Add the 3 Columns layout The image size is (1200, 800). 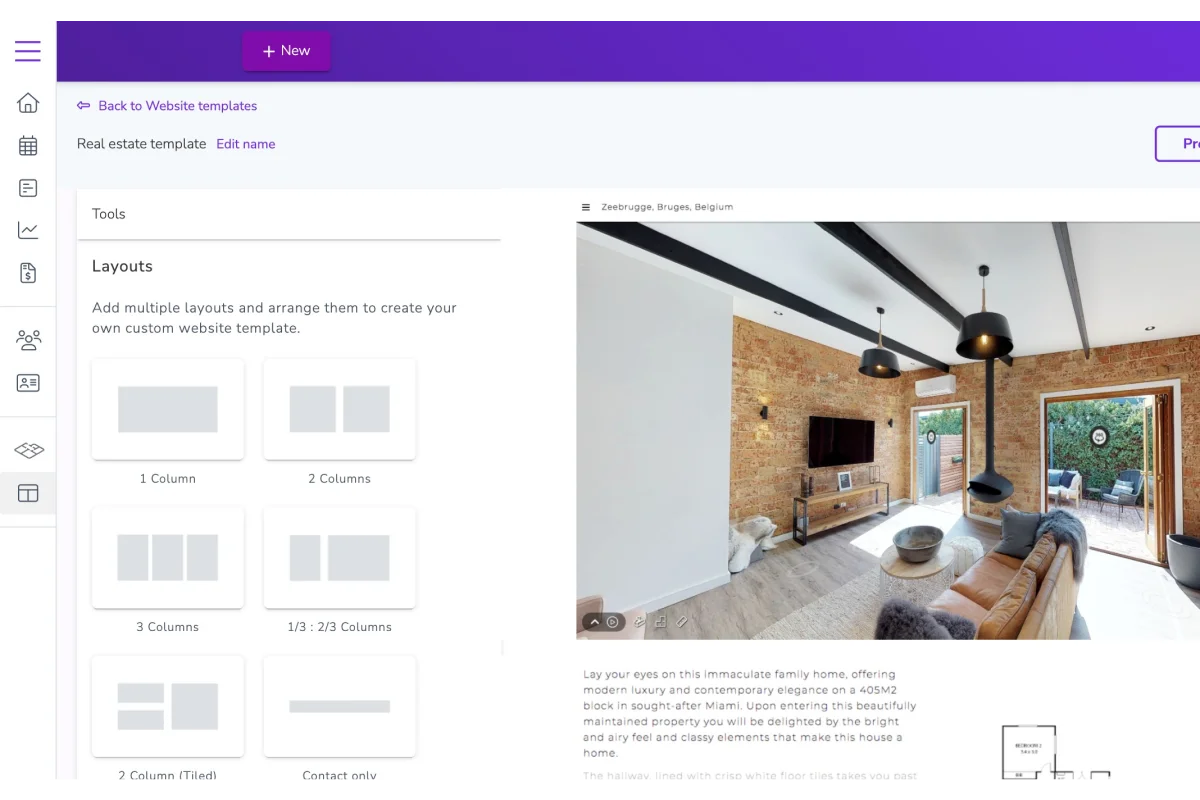click(168, 557)
